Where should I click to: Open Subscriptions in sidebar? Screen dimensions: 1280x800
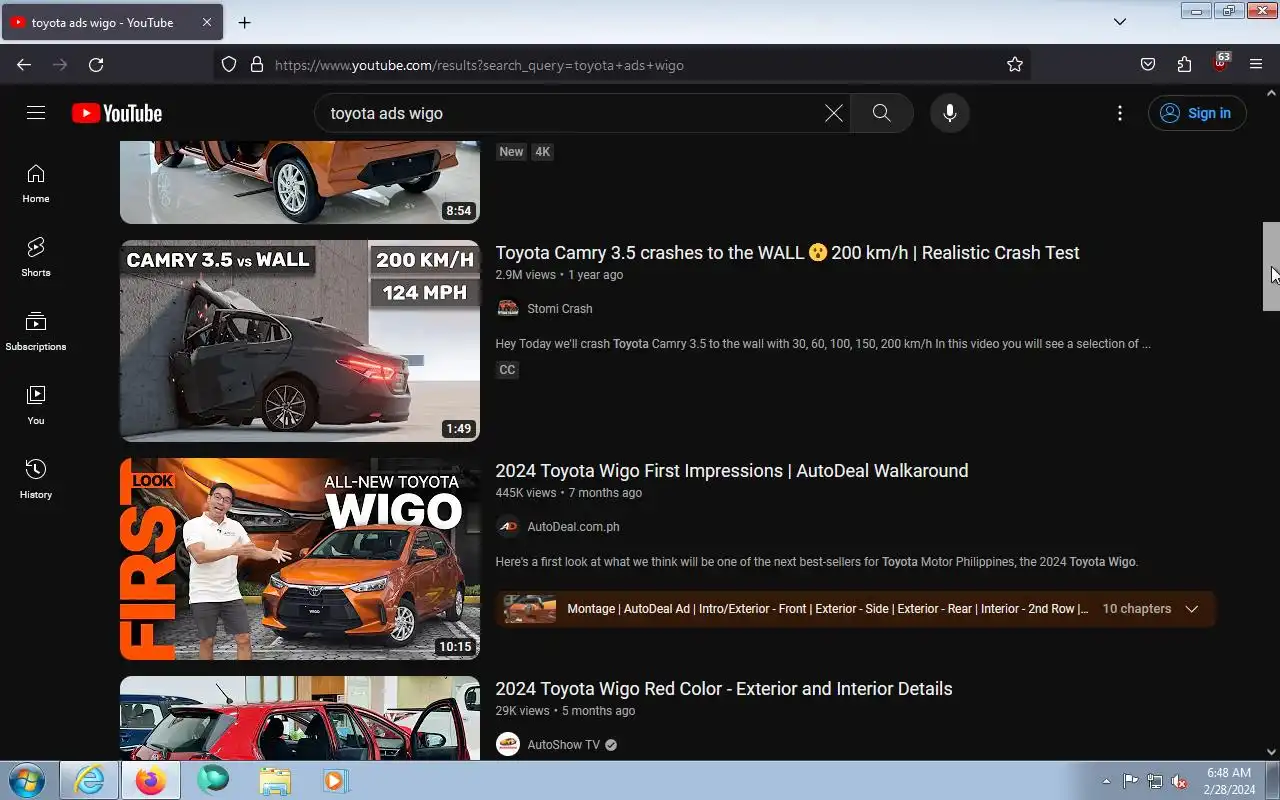36,332
